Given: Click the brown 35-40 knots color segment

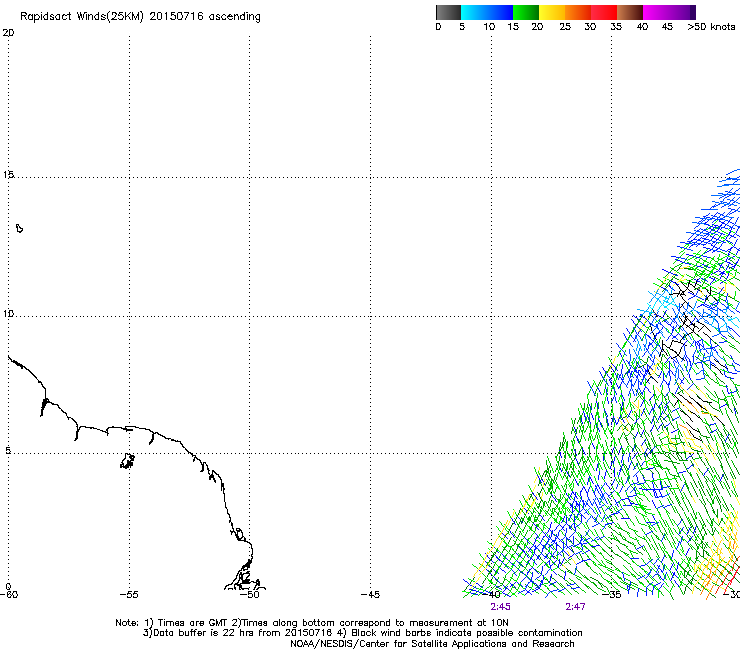Looking at the screenshot, I should (x=630, y=12).
